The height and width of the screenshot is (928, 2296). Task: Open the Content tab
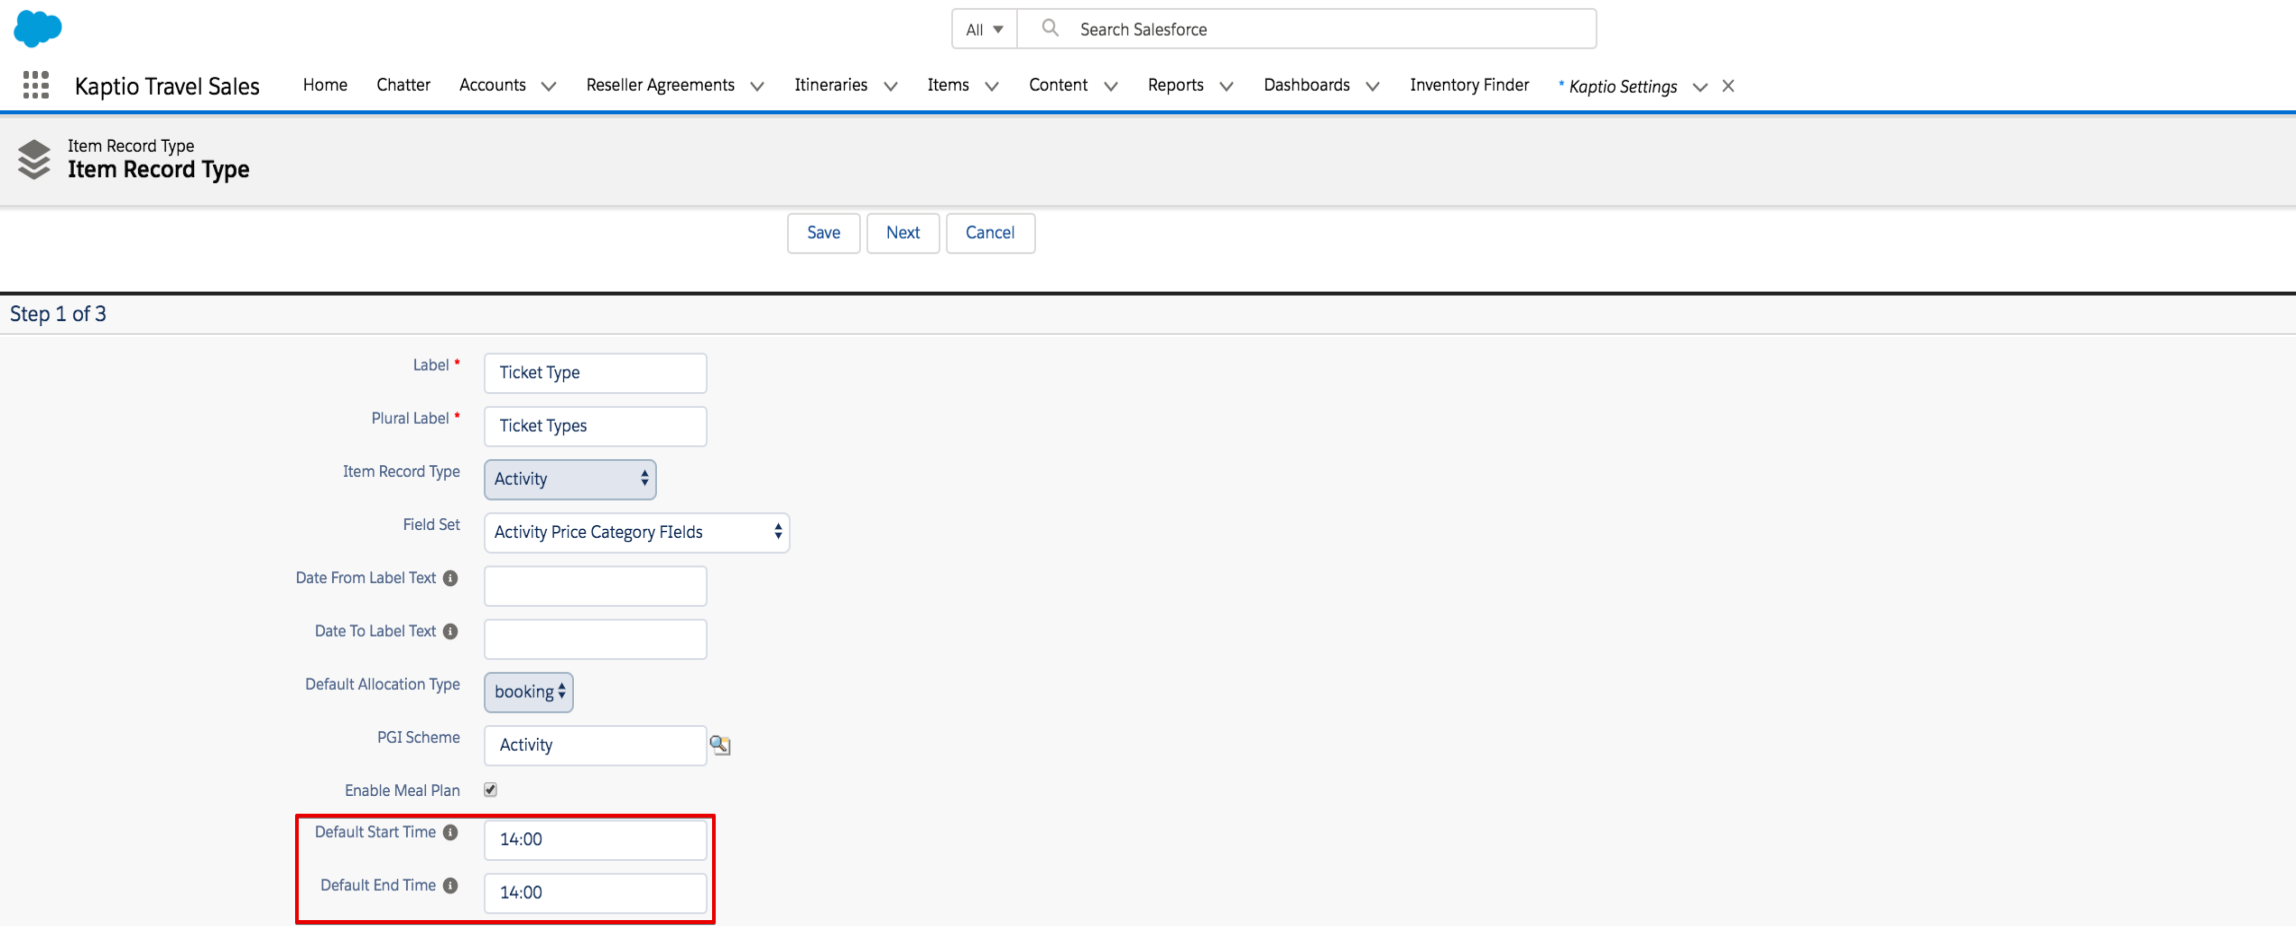click(x=1058, y=85)
